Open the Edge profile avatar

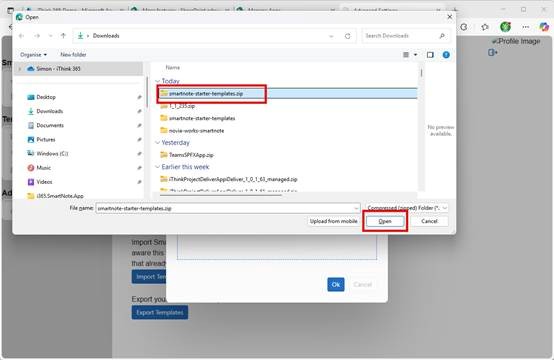[505, 27]
